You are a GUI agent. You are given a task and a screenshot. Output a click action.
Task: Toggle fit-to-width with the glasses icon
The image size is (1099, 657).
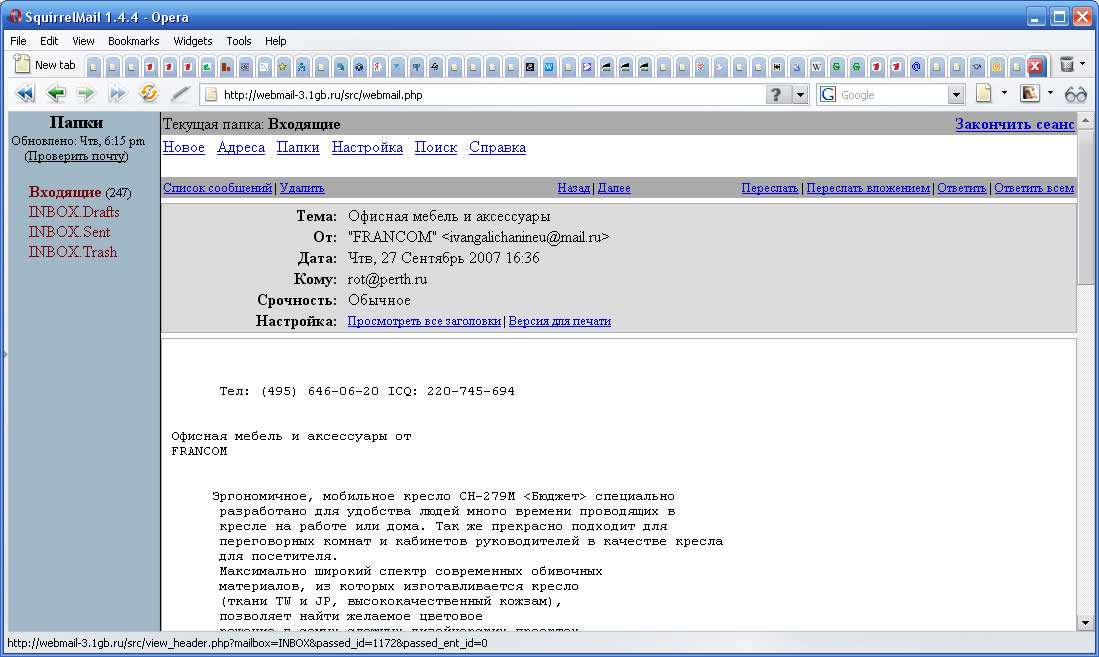[1076, 94]
